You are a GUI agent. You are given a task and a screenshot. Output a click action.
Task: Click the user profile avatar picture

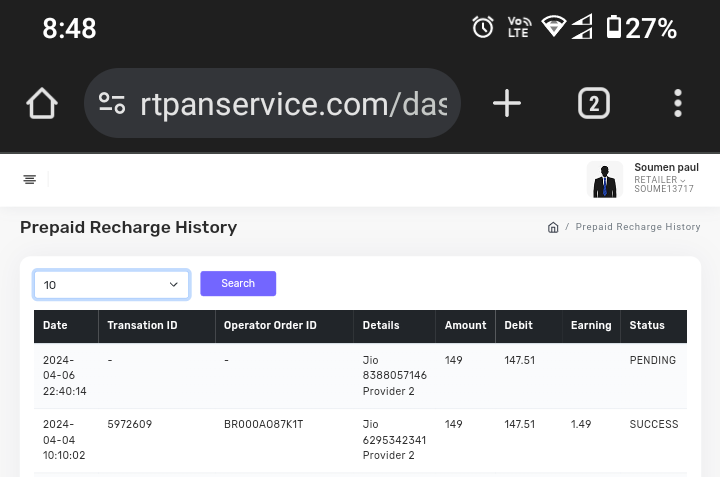click(604, 180)
